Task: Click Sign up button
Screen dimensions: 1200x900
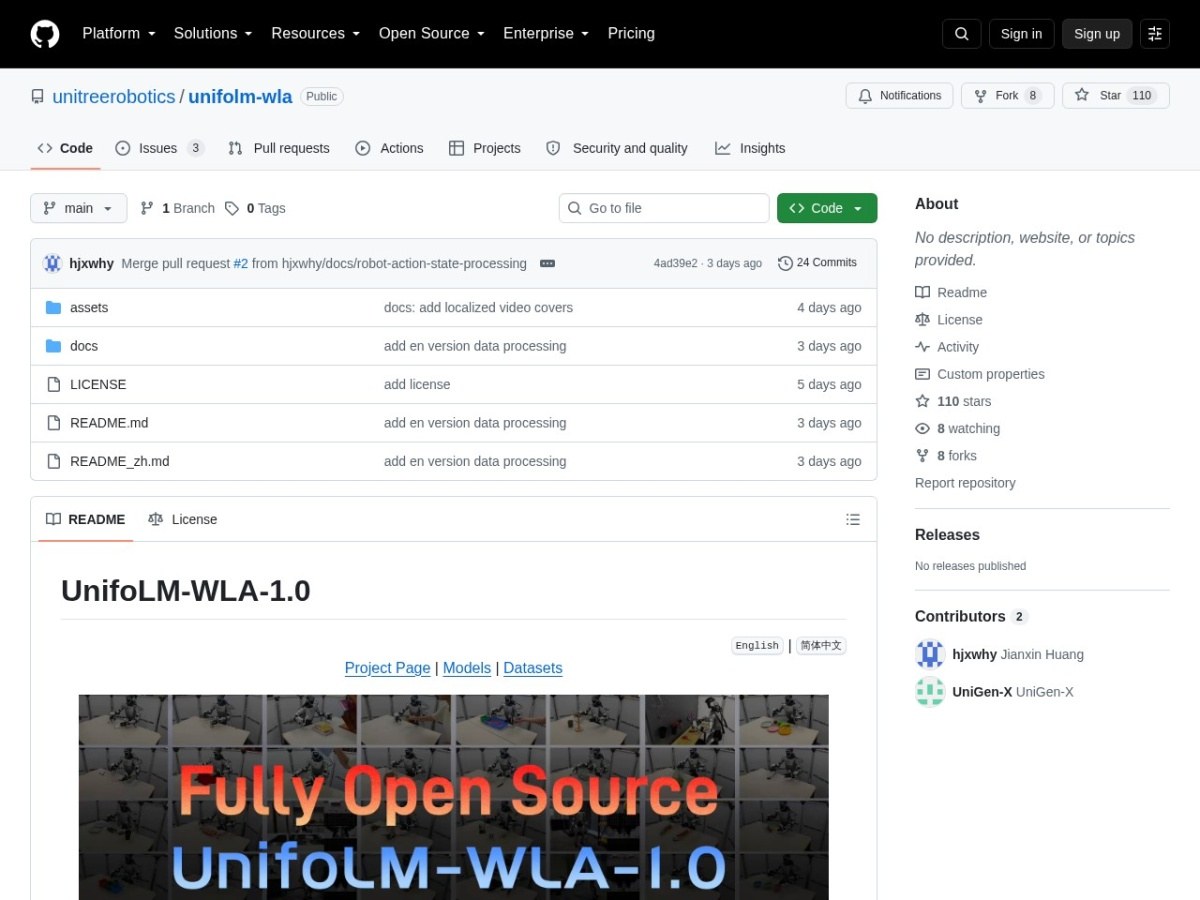Action: [1097, 34]
